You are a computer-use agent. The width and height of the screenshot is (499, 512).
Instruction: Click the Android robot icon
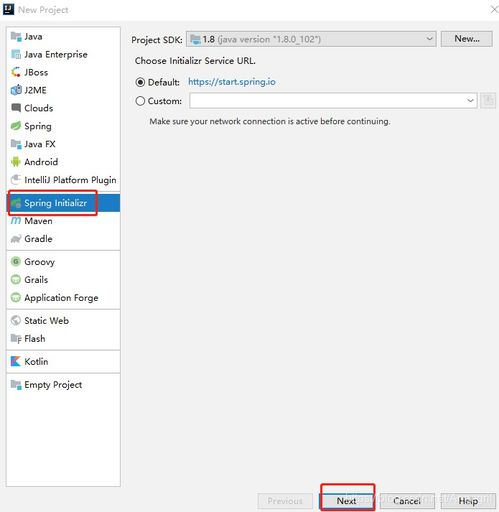point(16,162)
